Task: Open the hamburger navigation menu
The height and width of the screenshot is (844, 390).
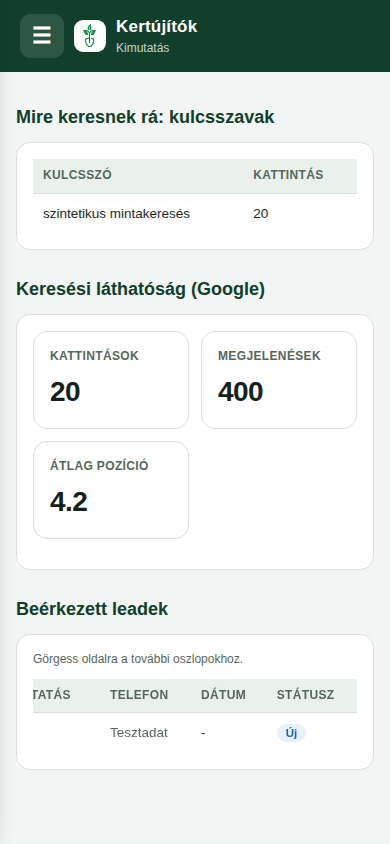Action: (x=42, y=36)
